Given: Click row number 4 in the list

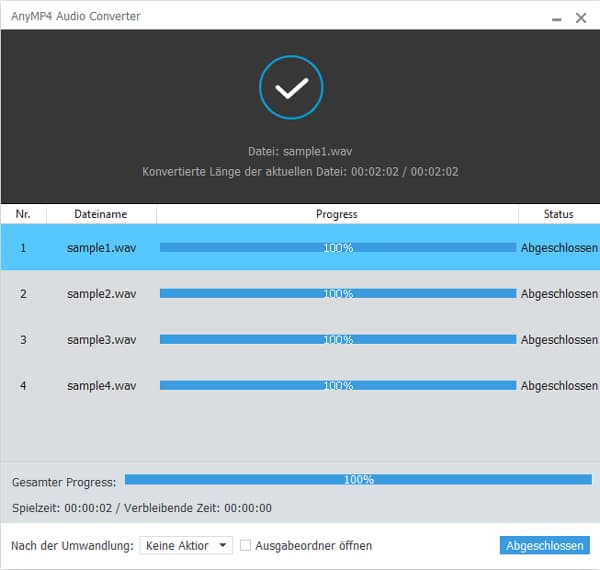Looking at the screenshot, I should tap(23, 386).
